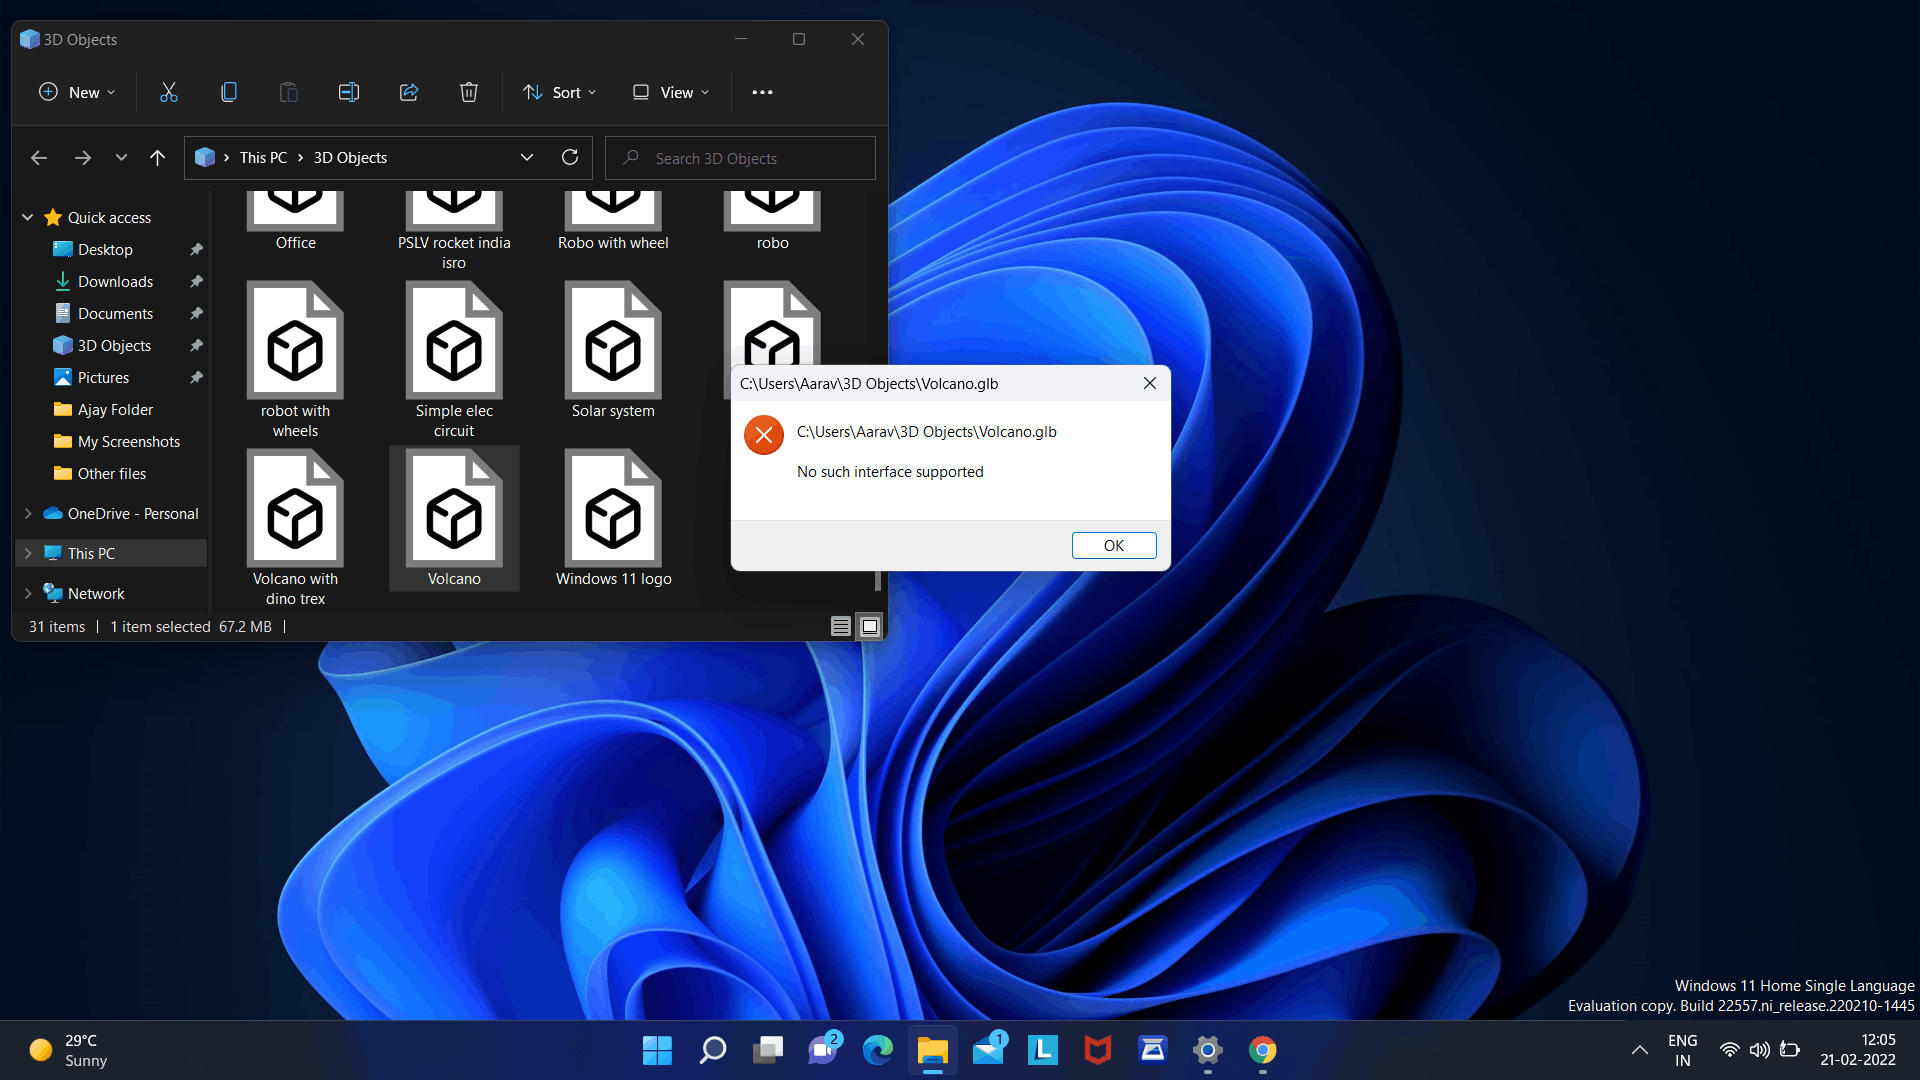
Task: Click the Cut scissors icon in toolbar
Action: click(169, 92)
